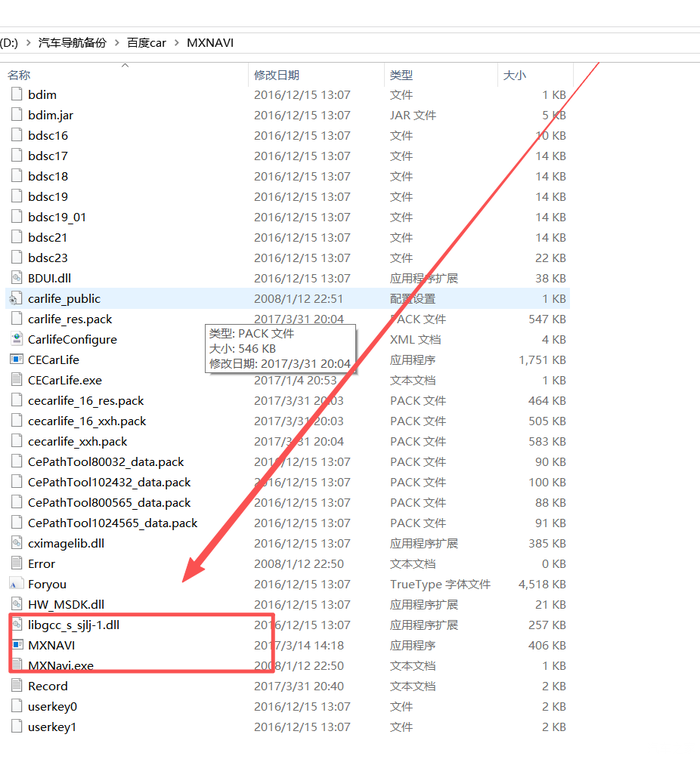The width and height of the screenshot is (700, 759).
Task: Sort files by 修改日期 column header
Action: (278, 75)
